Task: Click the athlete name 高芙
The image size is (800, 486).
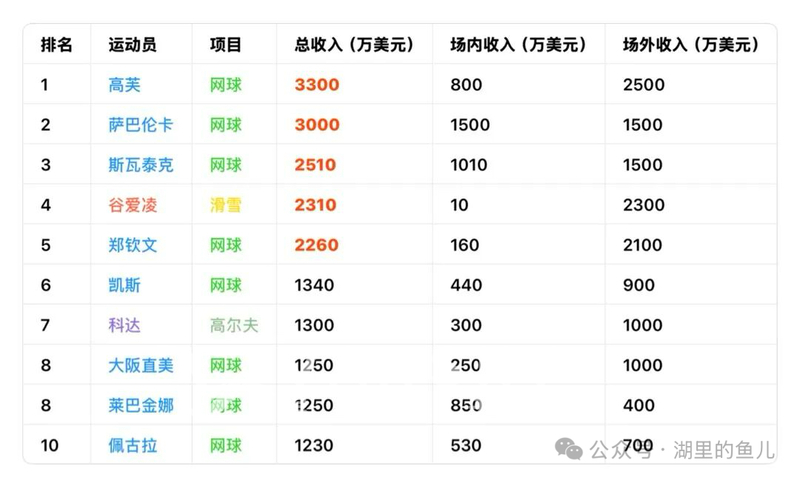Action: click(x=124, y=85)
